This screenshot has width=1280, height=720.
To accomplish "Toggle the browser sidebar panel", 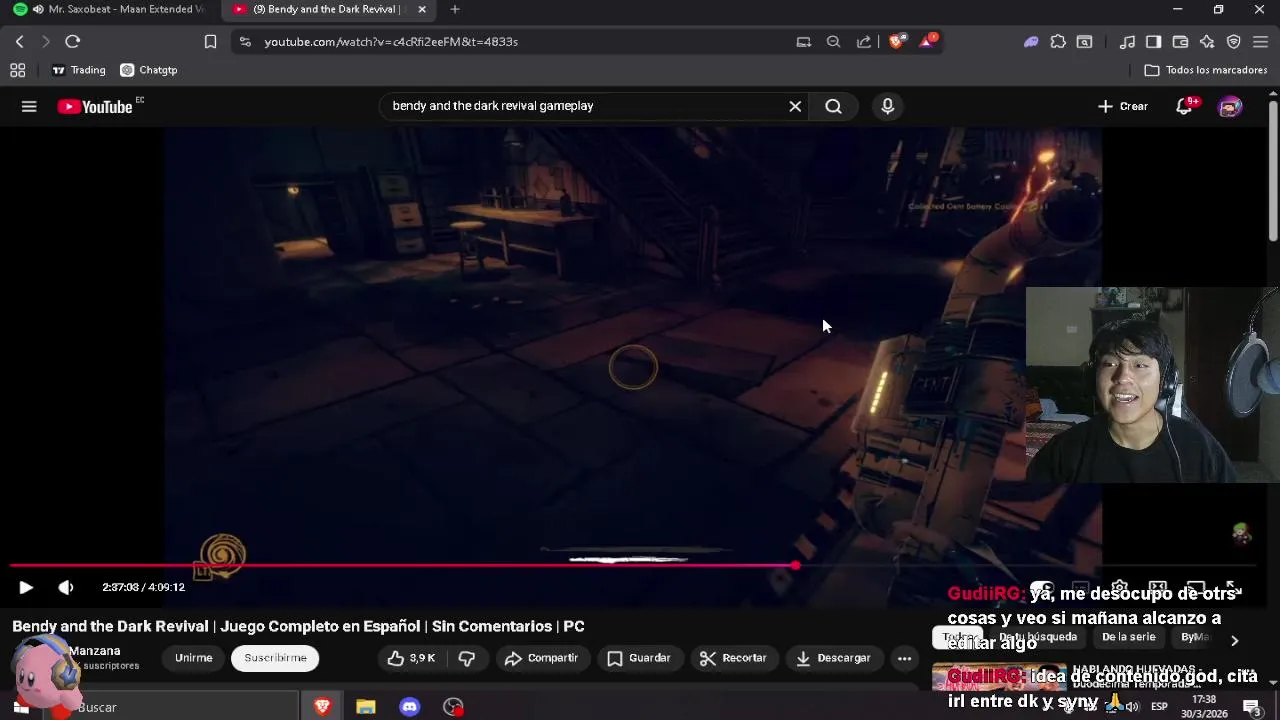I will click(x=1153, y=41).
